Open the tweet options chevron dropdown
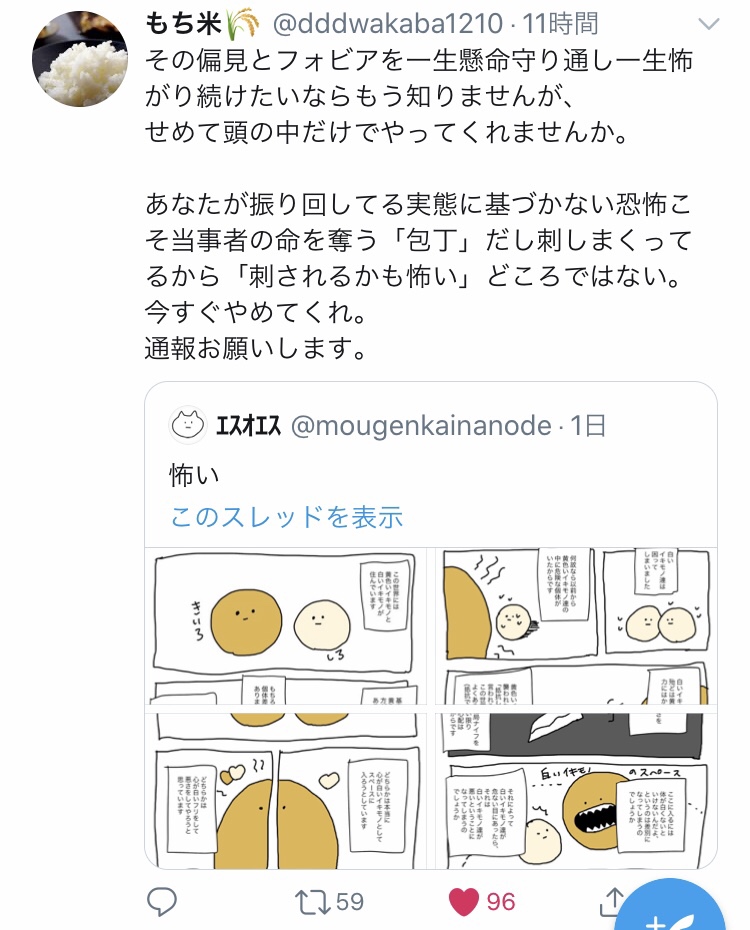 pyautogui.click(x=708, y=24)
